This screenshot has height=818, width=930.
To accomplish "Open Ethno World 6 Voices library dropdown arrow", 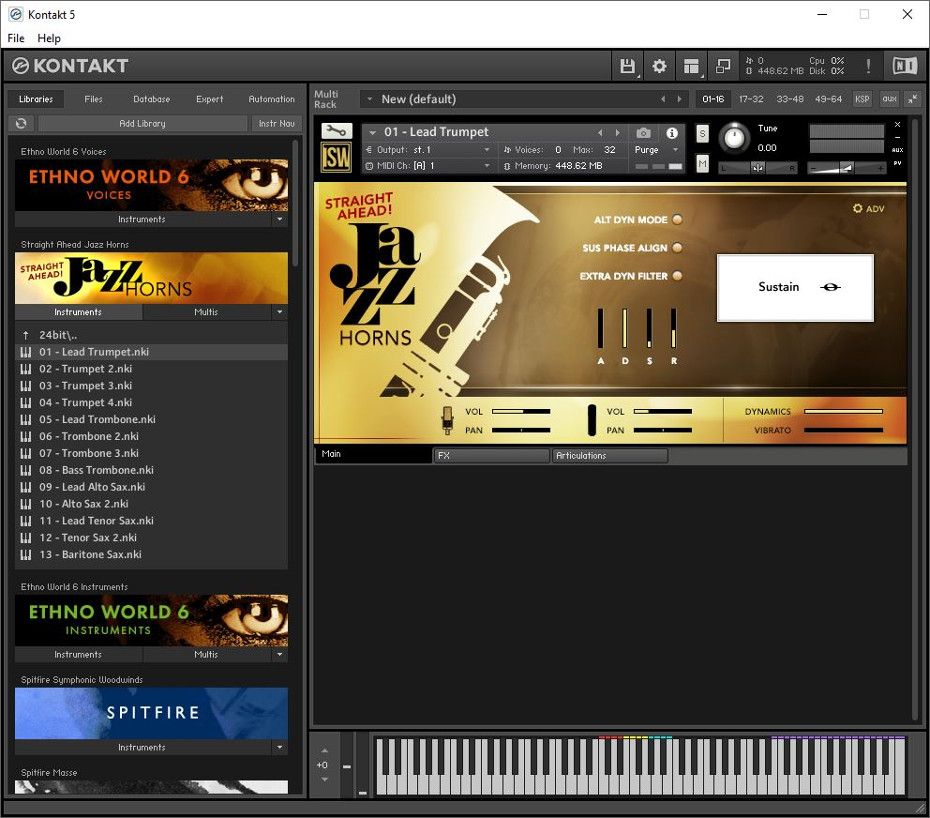I will point(280,219).
